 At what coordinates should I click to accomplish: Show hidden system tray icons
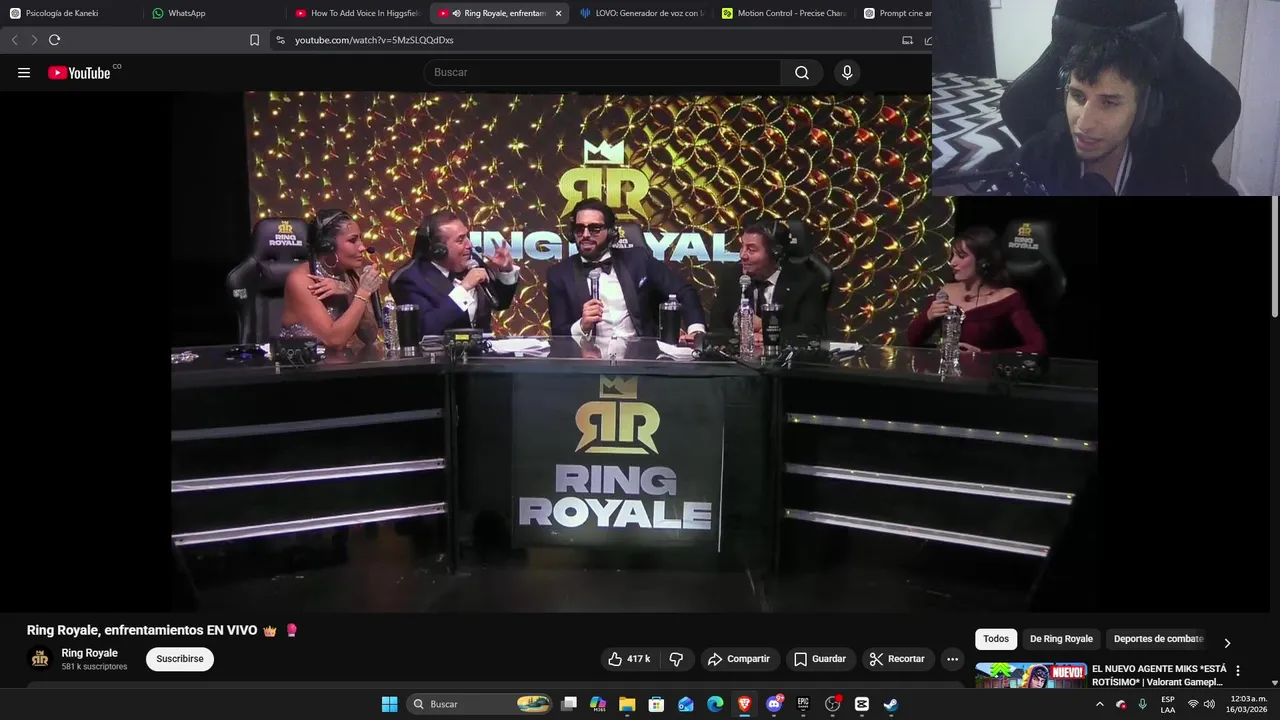click(1100, 704)
